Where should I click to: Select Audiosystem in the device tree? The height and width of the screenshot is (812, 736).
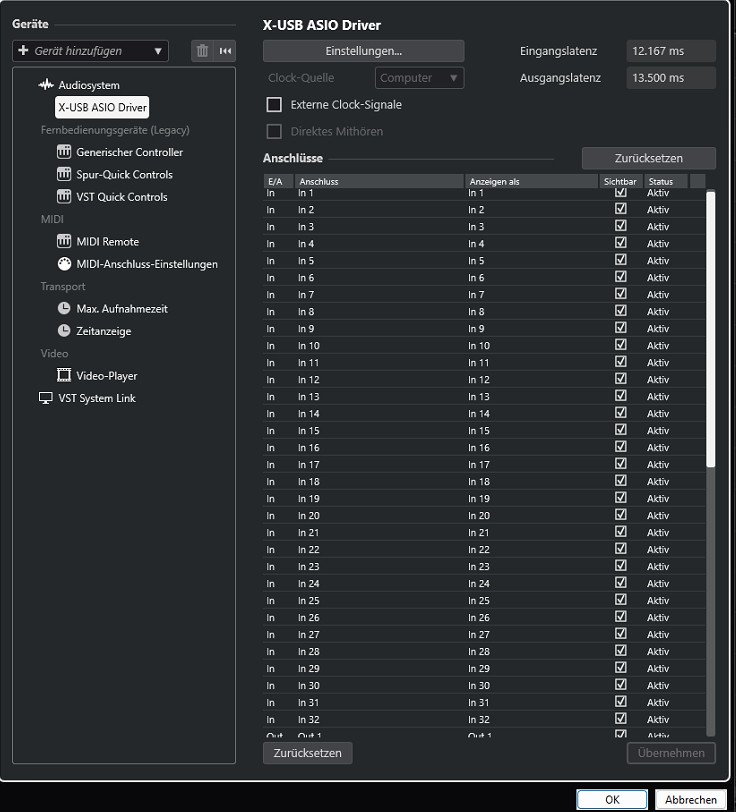(89, 85)
